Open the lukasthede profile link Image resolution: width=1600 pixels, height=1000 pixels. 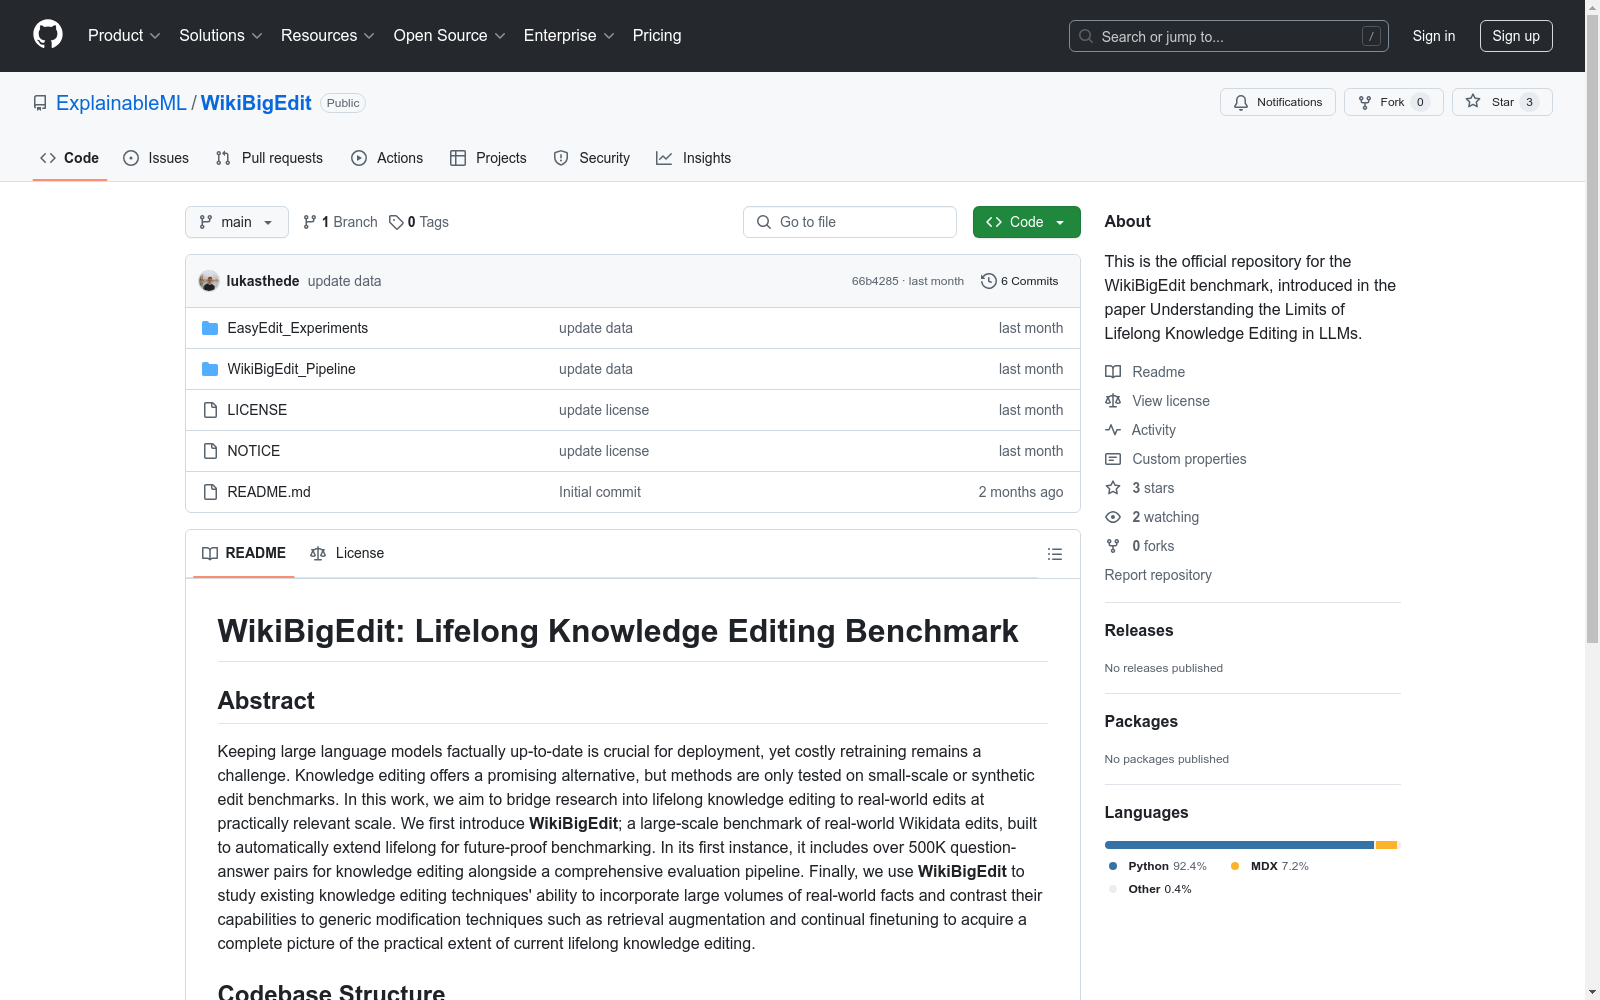[263, 281]
